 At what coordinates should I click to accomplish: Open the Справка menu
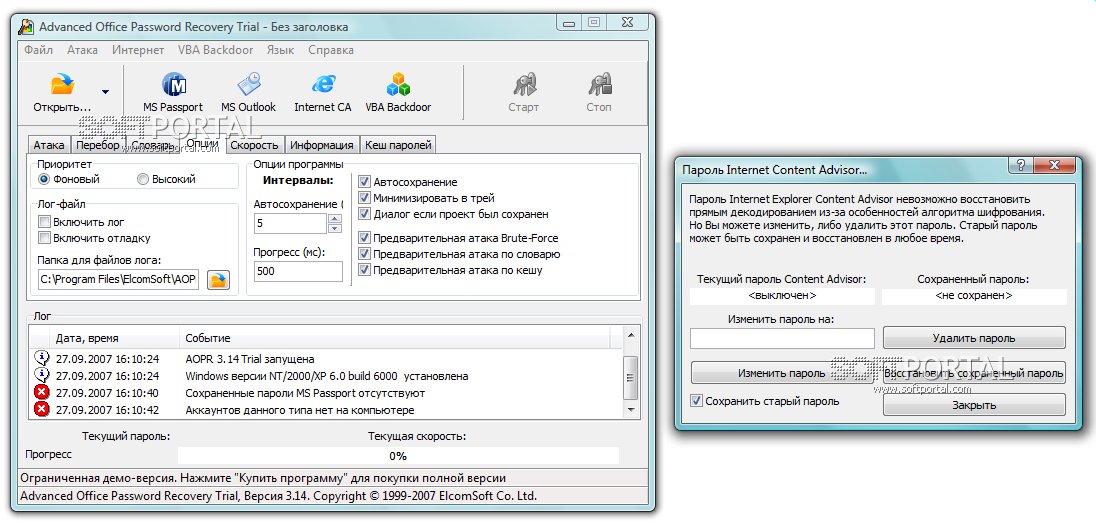tap(331, 50)
